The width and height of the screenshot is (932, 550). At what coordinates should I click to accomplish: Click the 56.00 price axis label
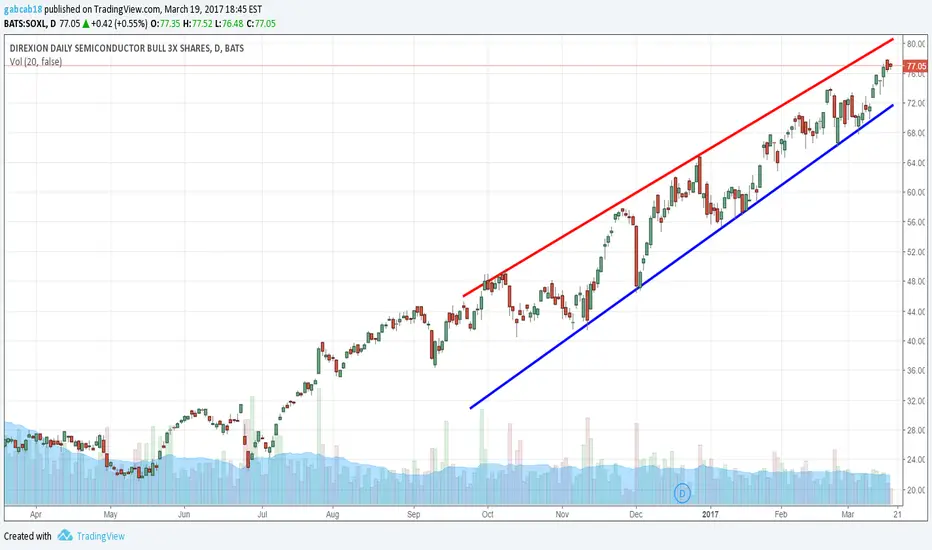pyautogui.click(x=917, y=222)
